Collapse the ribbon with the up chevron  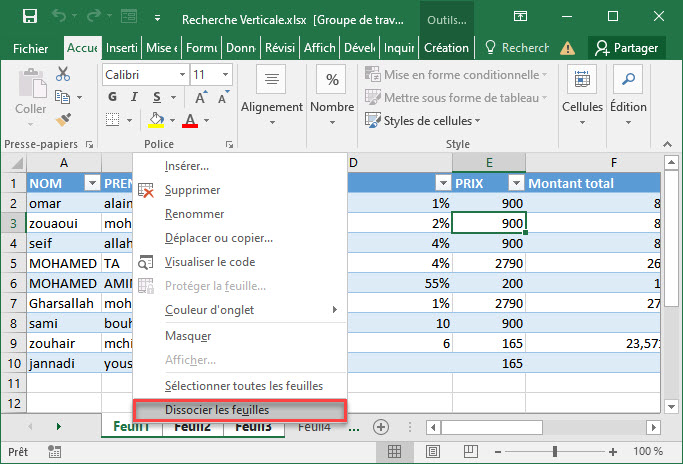point(667,144)
